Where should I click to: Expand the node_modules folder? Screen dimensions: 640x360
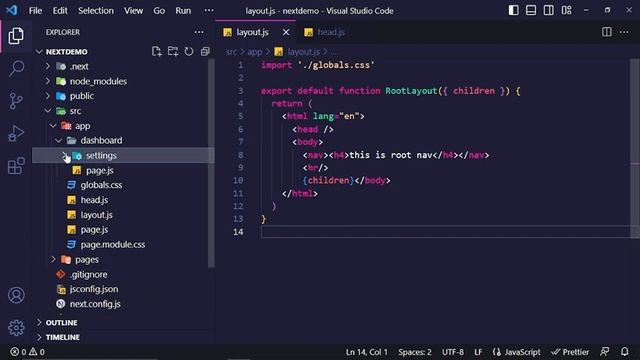pos(48,81)
